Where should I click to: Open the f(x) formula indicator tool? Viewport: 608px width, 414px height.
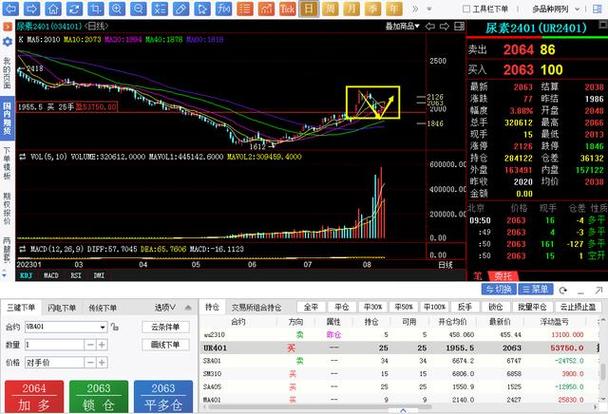coord(224,9)
